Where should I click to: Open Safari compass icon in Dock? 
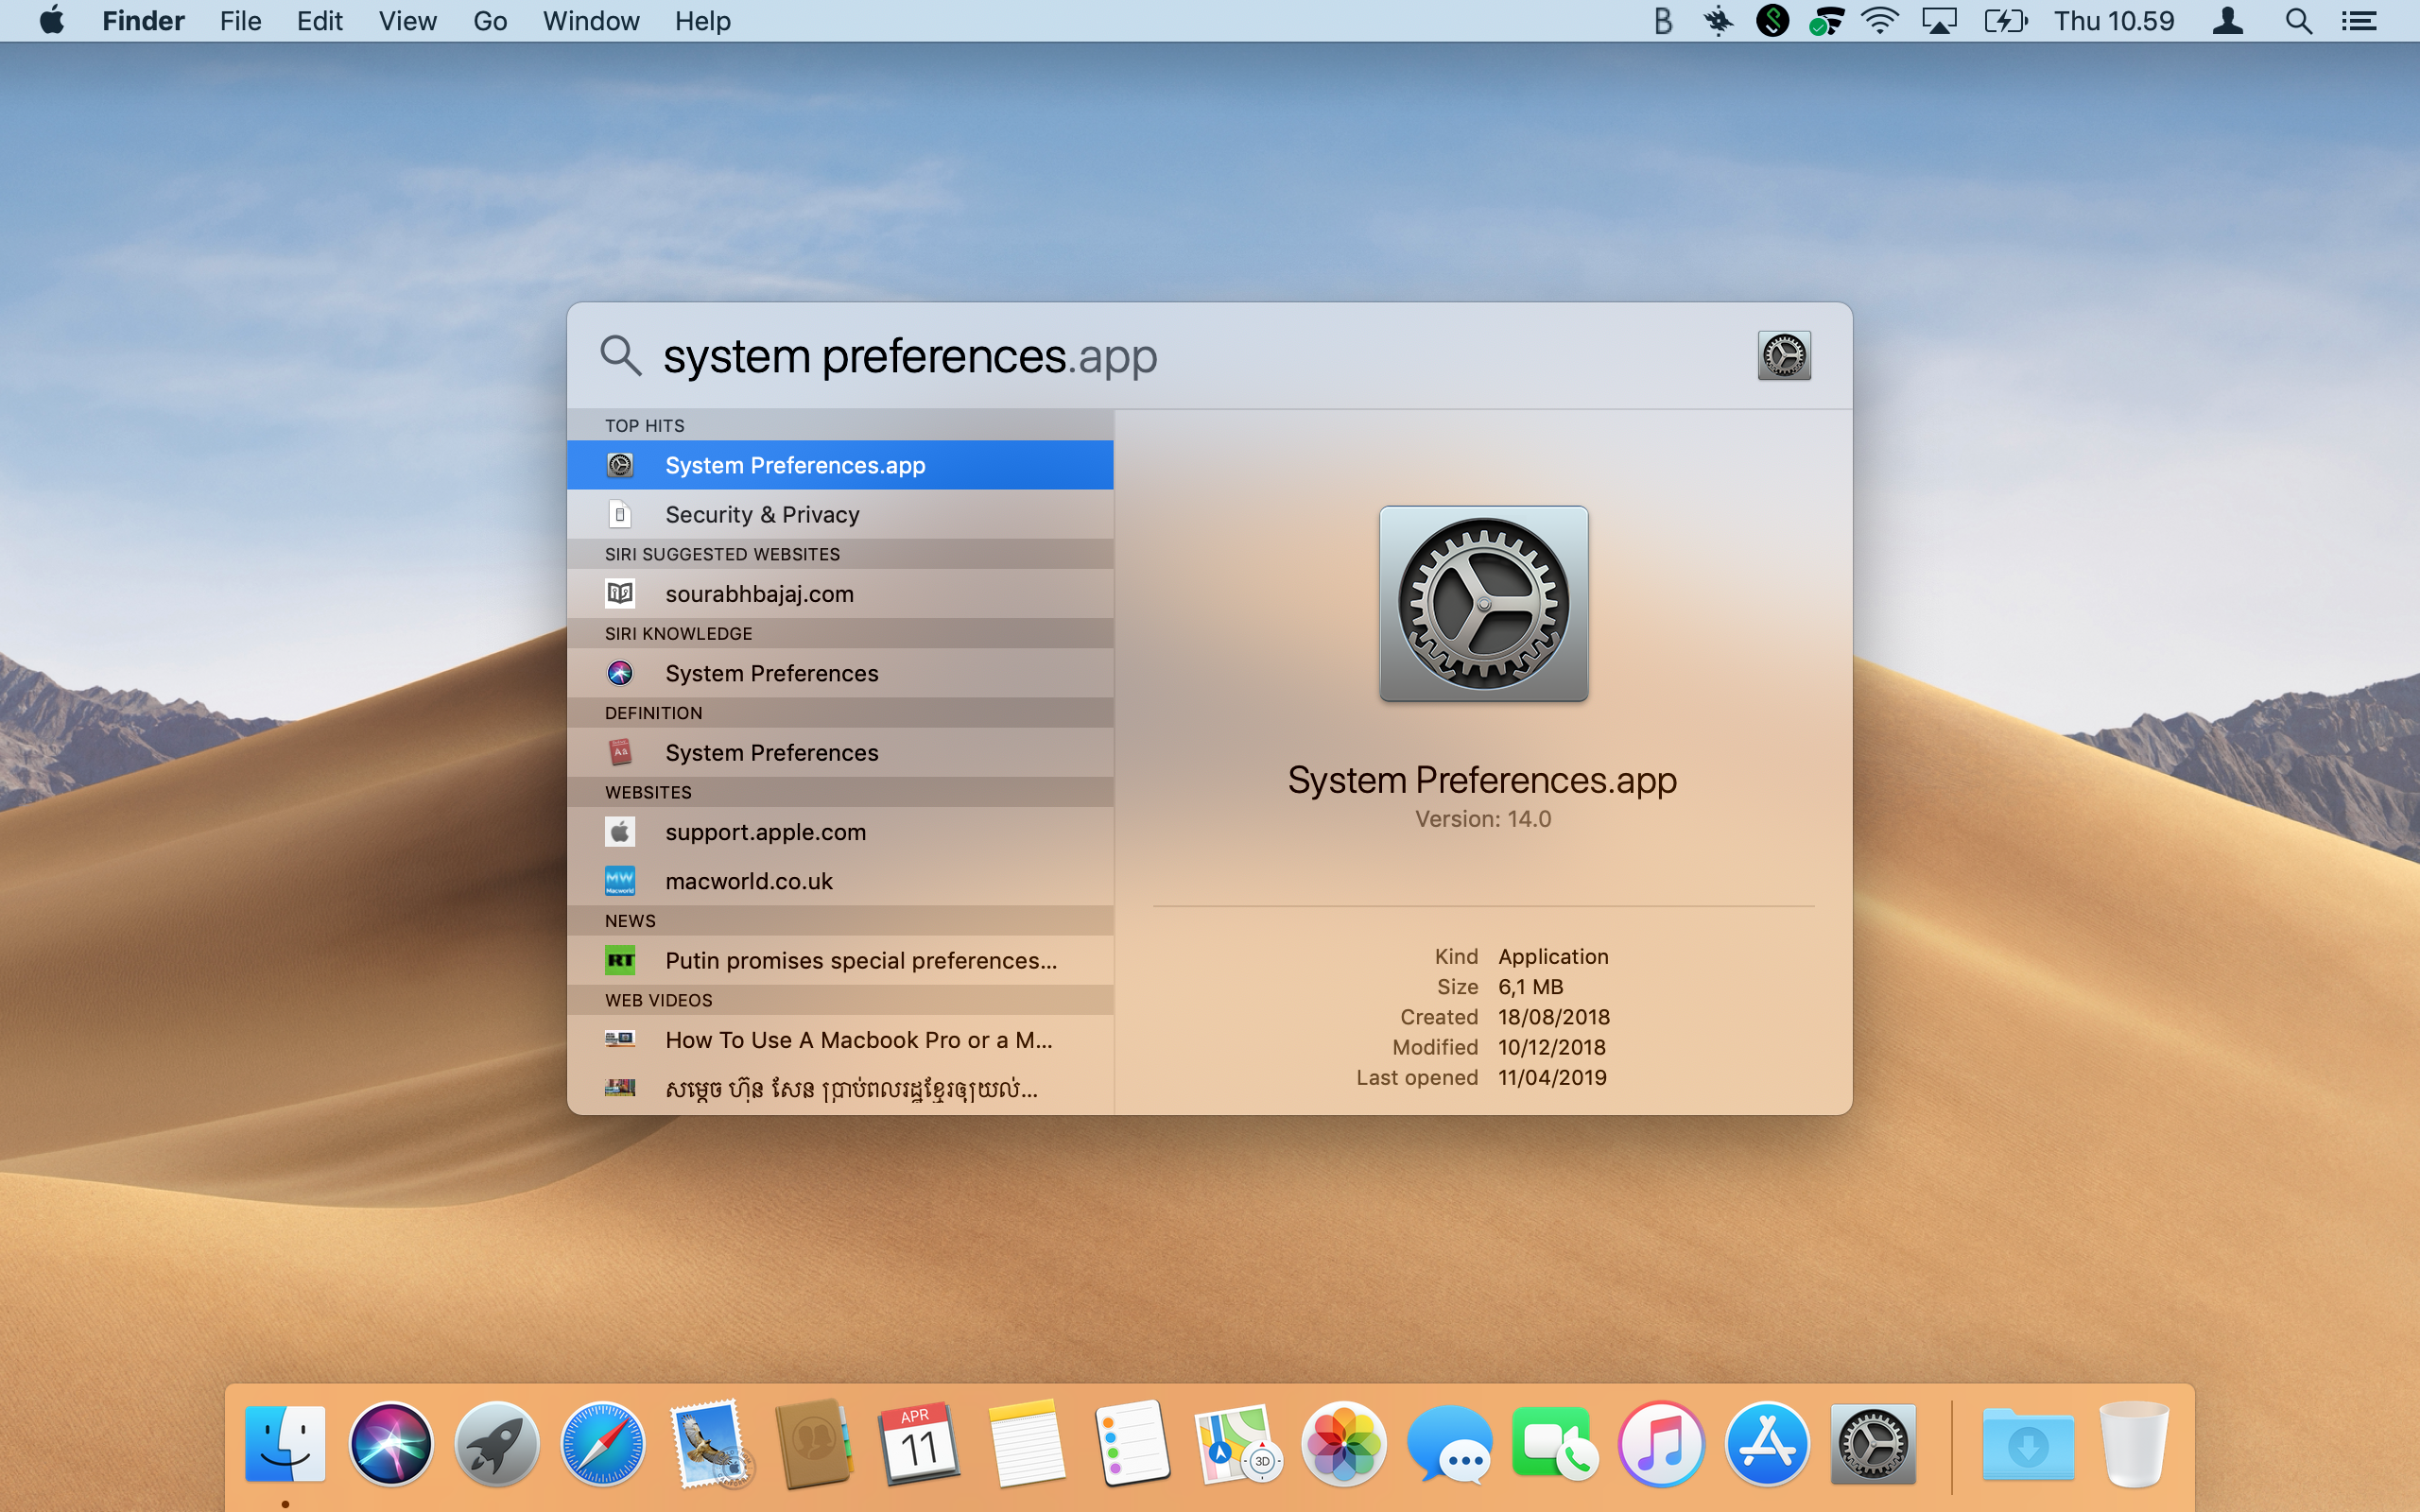[x=603, y=1444]
